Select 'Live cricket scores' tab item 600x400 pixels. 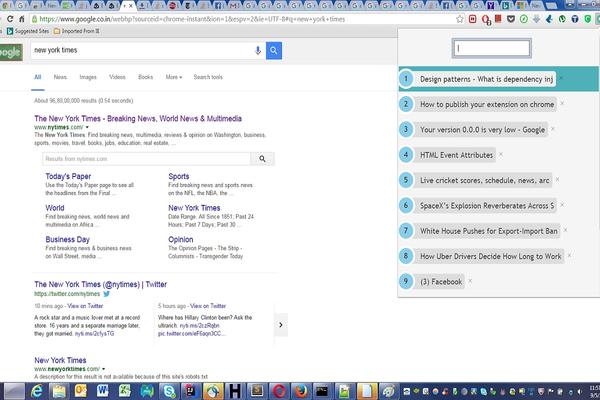(x=485, y=180)
